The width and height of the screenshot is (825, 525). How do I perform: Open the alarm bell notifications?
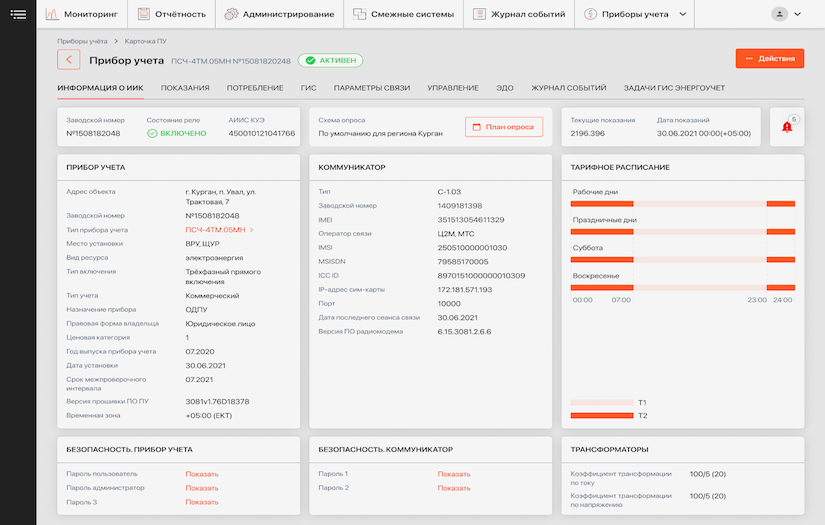[x=787, y=127]
